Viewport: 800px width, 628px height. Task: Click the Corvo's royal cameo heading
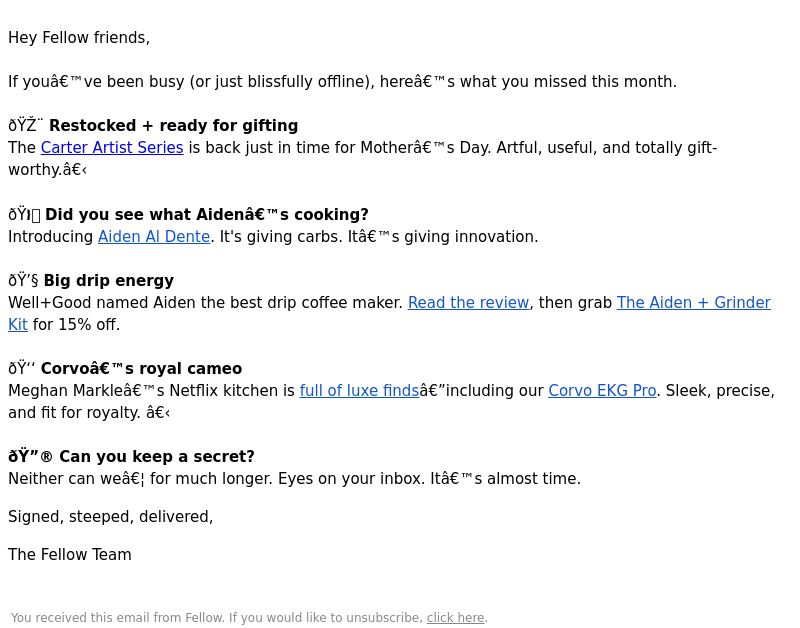coord(141,369)
